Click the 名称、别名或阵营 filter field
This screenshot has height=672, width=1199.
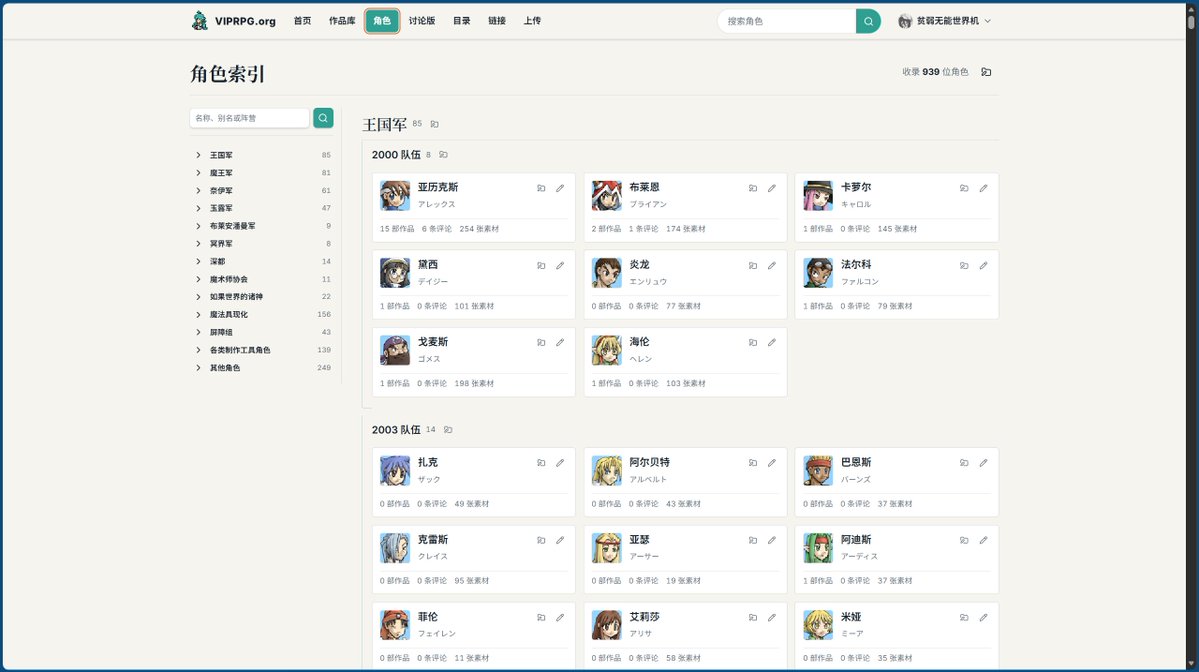point(249,118)
